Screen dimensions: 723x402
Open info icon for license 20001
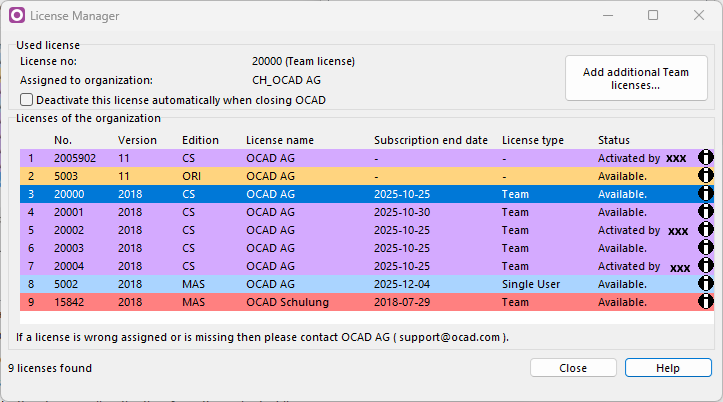705,212
